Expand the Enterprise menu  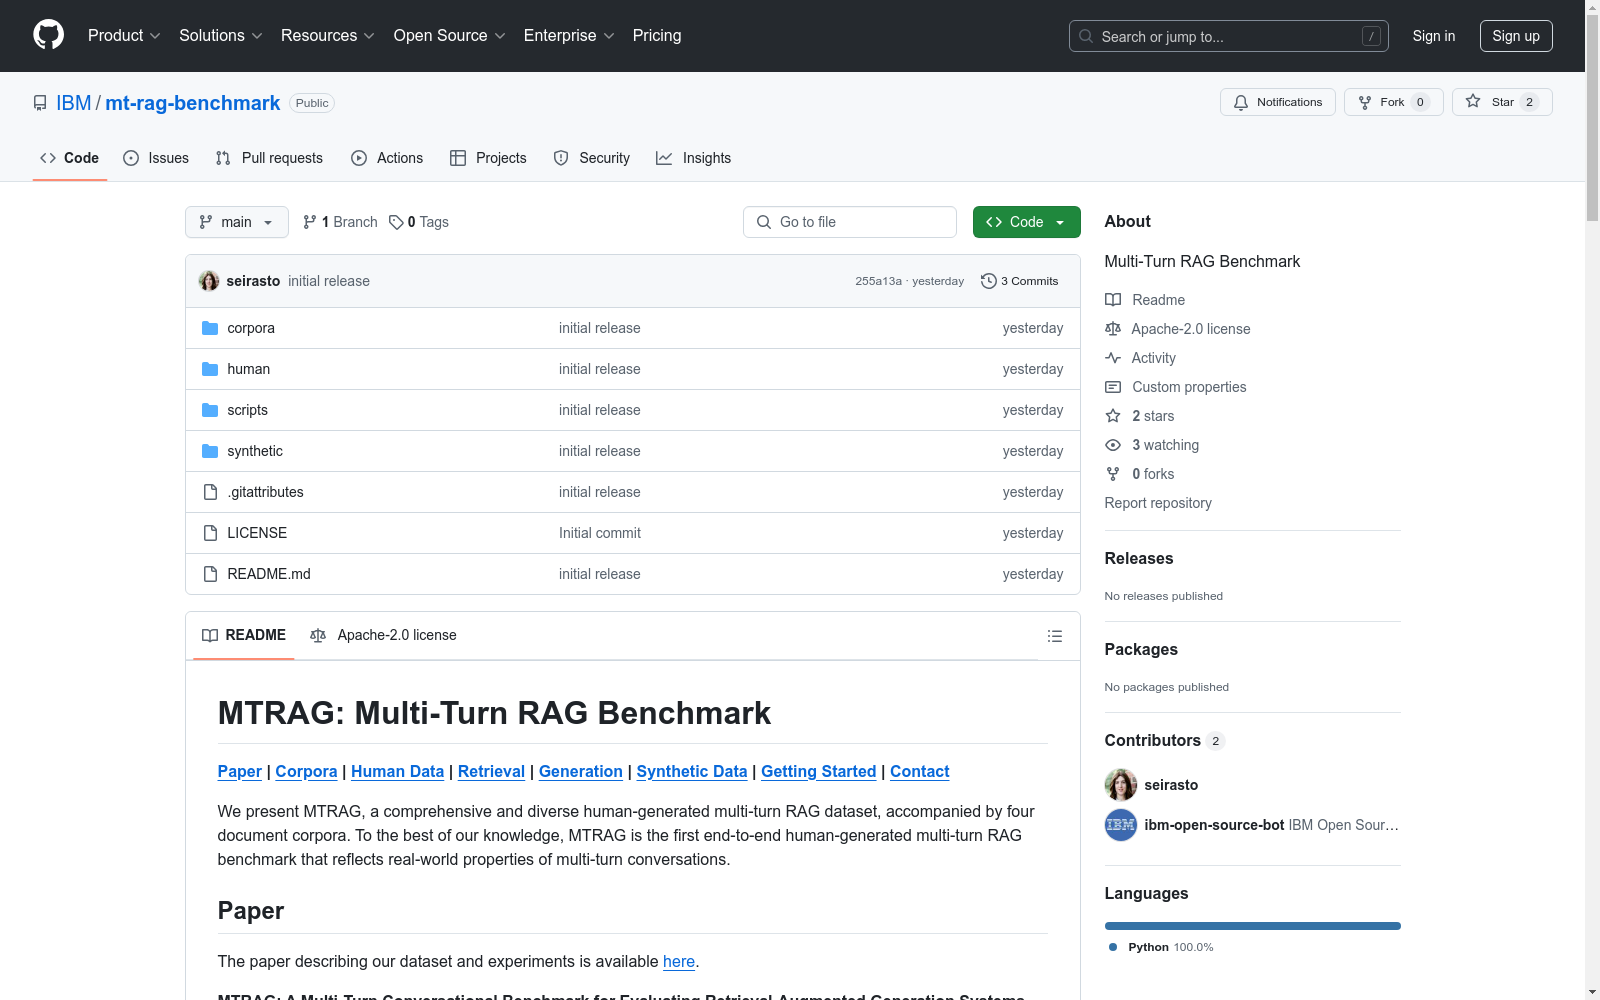click(x=569, y=35)
